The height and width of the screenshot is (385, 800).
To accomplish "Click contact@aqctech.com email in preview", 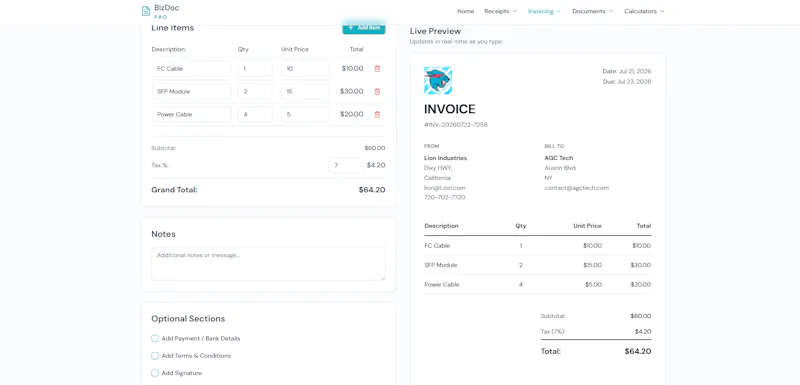I will [577, 188].
